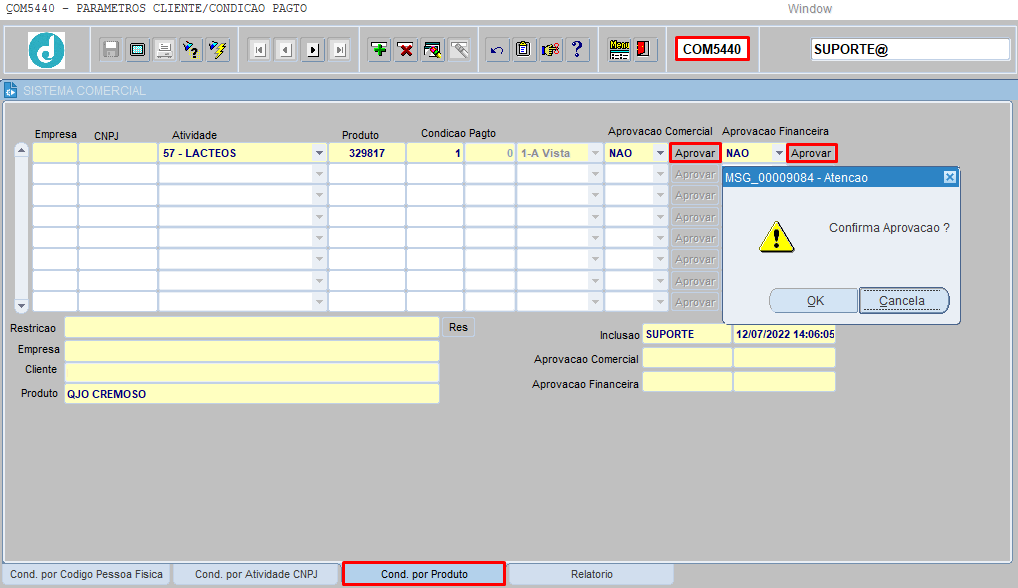Open the Atividade dropdown showing 57 - LACTEOS
1018x588 pixels.
(319, 153)
